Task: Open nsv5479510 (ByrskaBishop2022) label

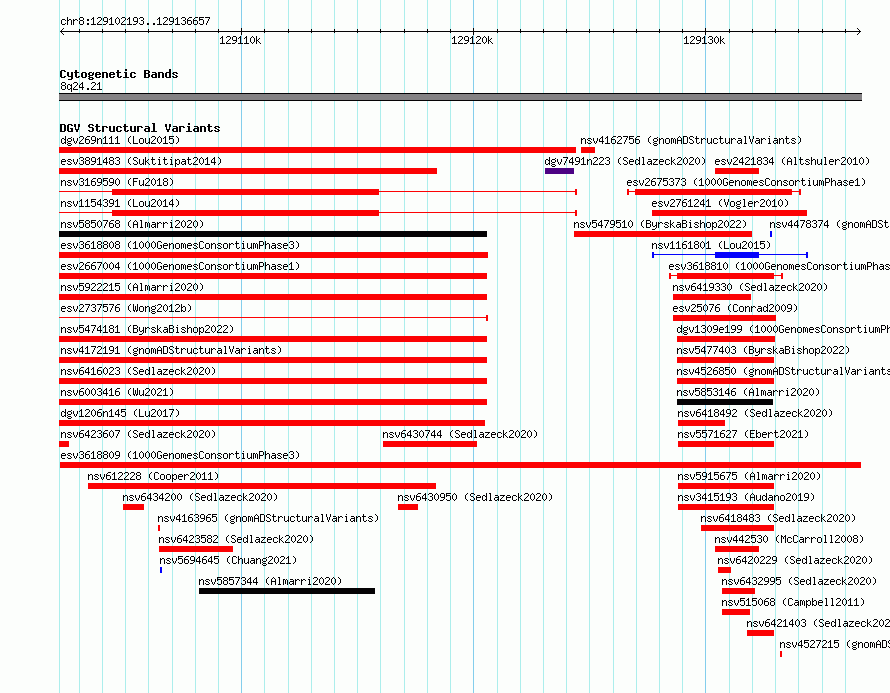Action: (x=660, y=224)
